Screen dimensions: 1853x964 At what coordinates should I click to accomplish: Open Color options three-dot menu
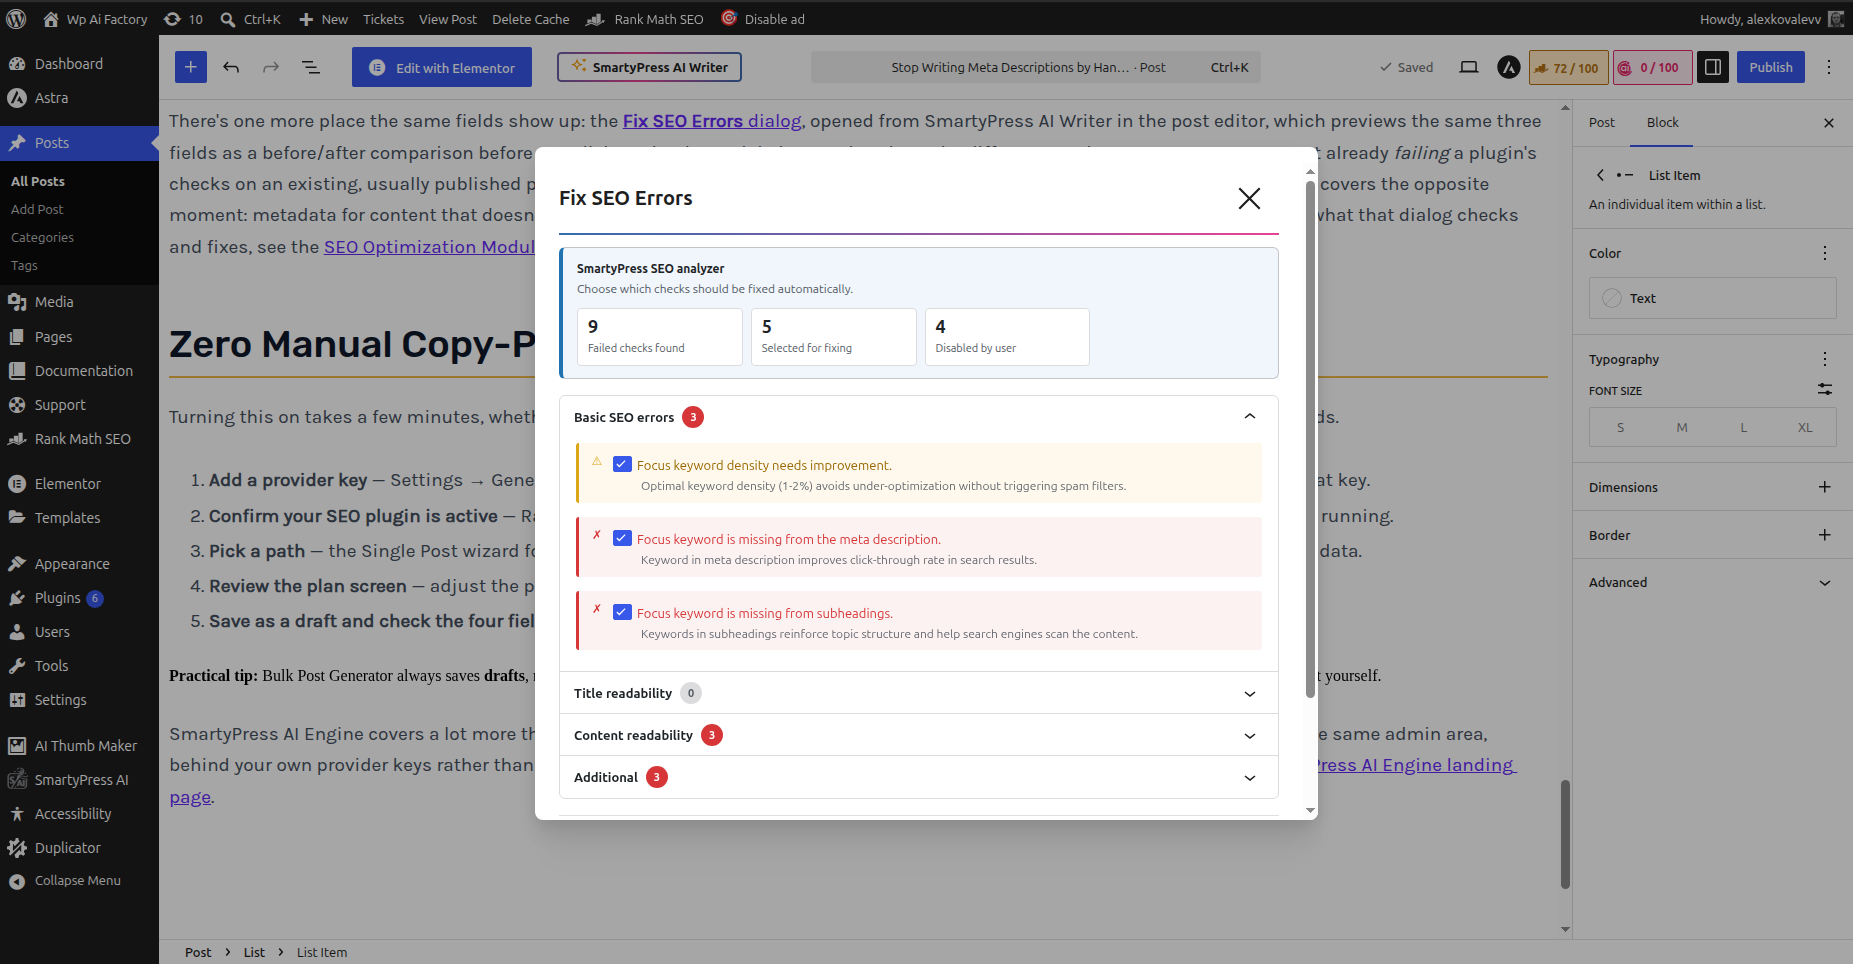pyautogui.click(x=1825, y=253)
